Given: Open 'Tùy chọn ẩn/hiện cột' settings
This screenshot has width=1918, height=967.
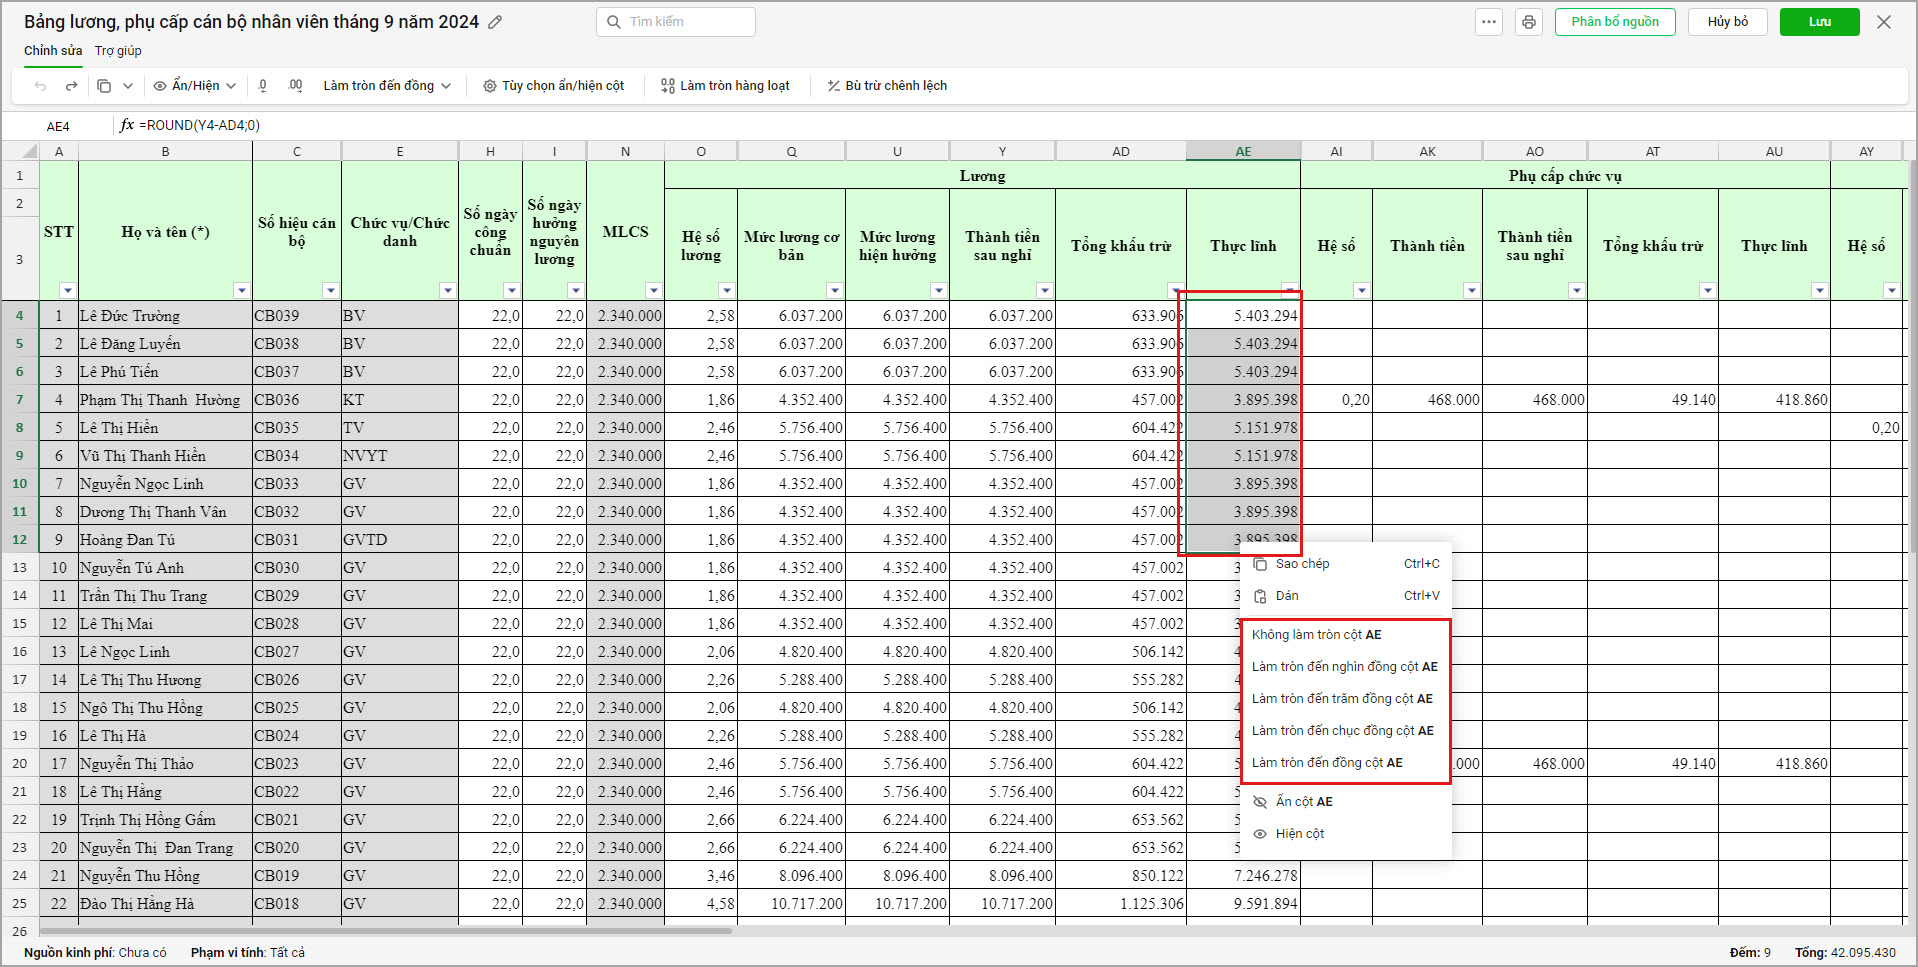Looking at the screenshot, I should point(553,86).
